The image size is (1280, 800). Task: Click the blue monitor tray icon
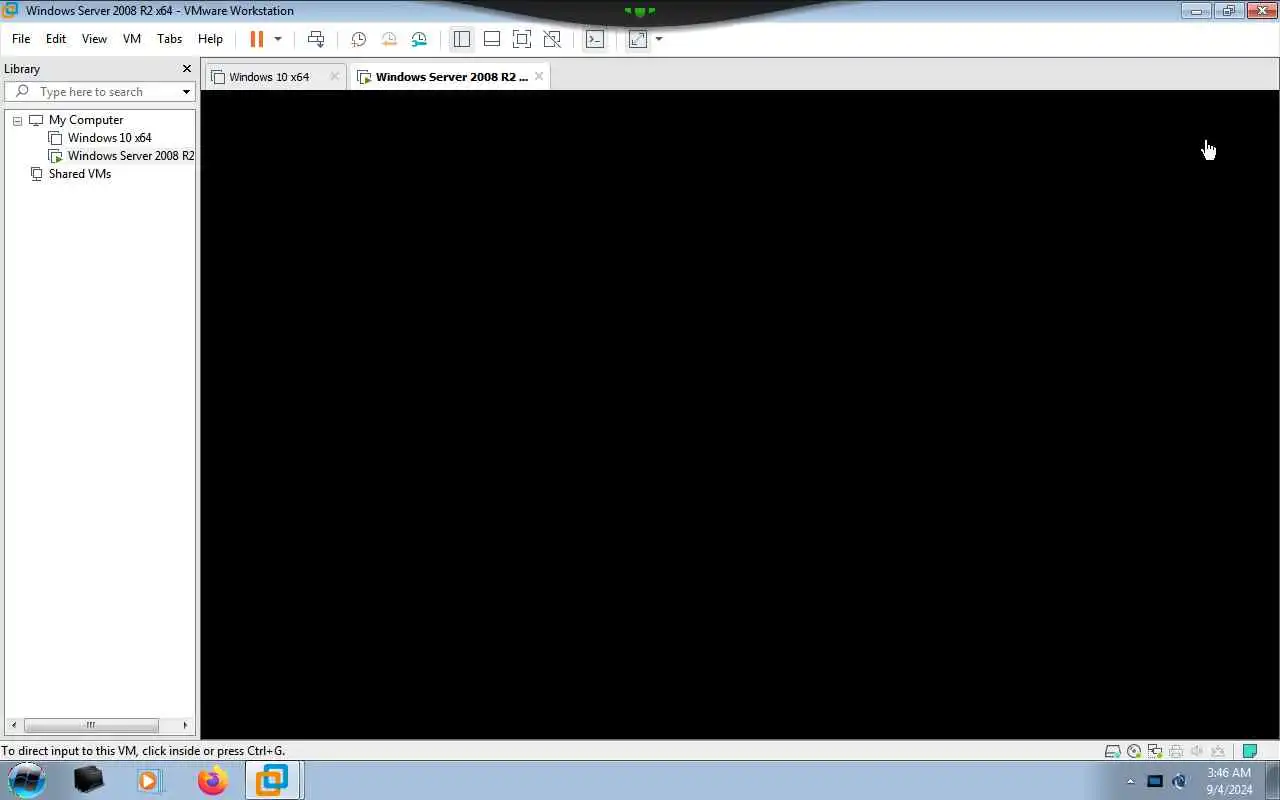pyautogui.click(x=1155, y=781)
